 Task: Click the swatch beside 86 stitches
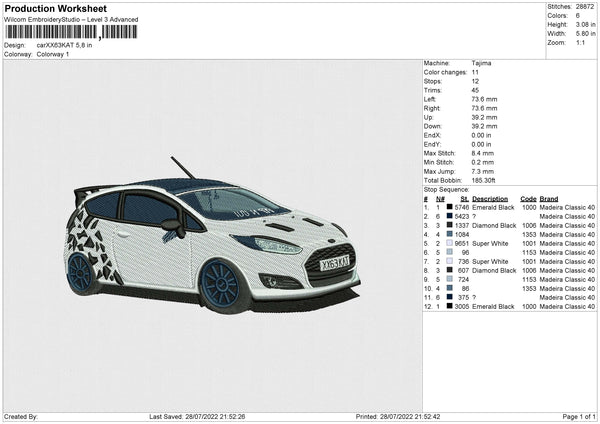(450, 288)
